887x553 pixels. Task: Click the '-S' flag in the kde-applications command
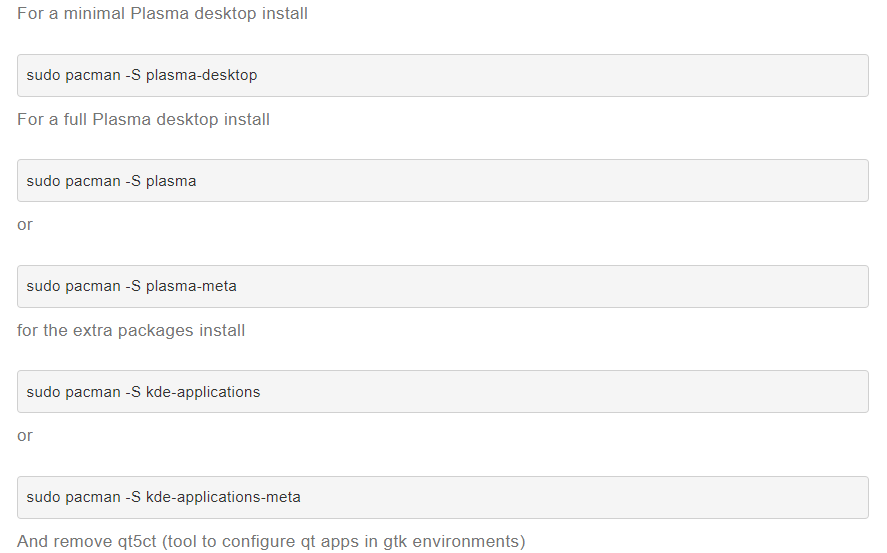(133, 392)
